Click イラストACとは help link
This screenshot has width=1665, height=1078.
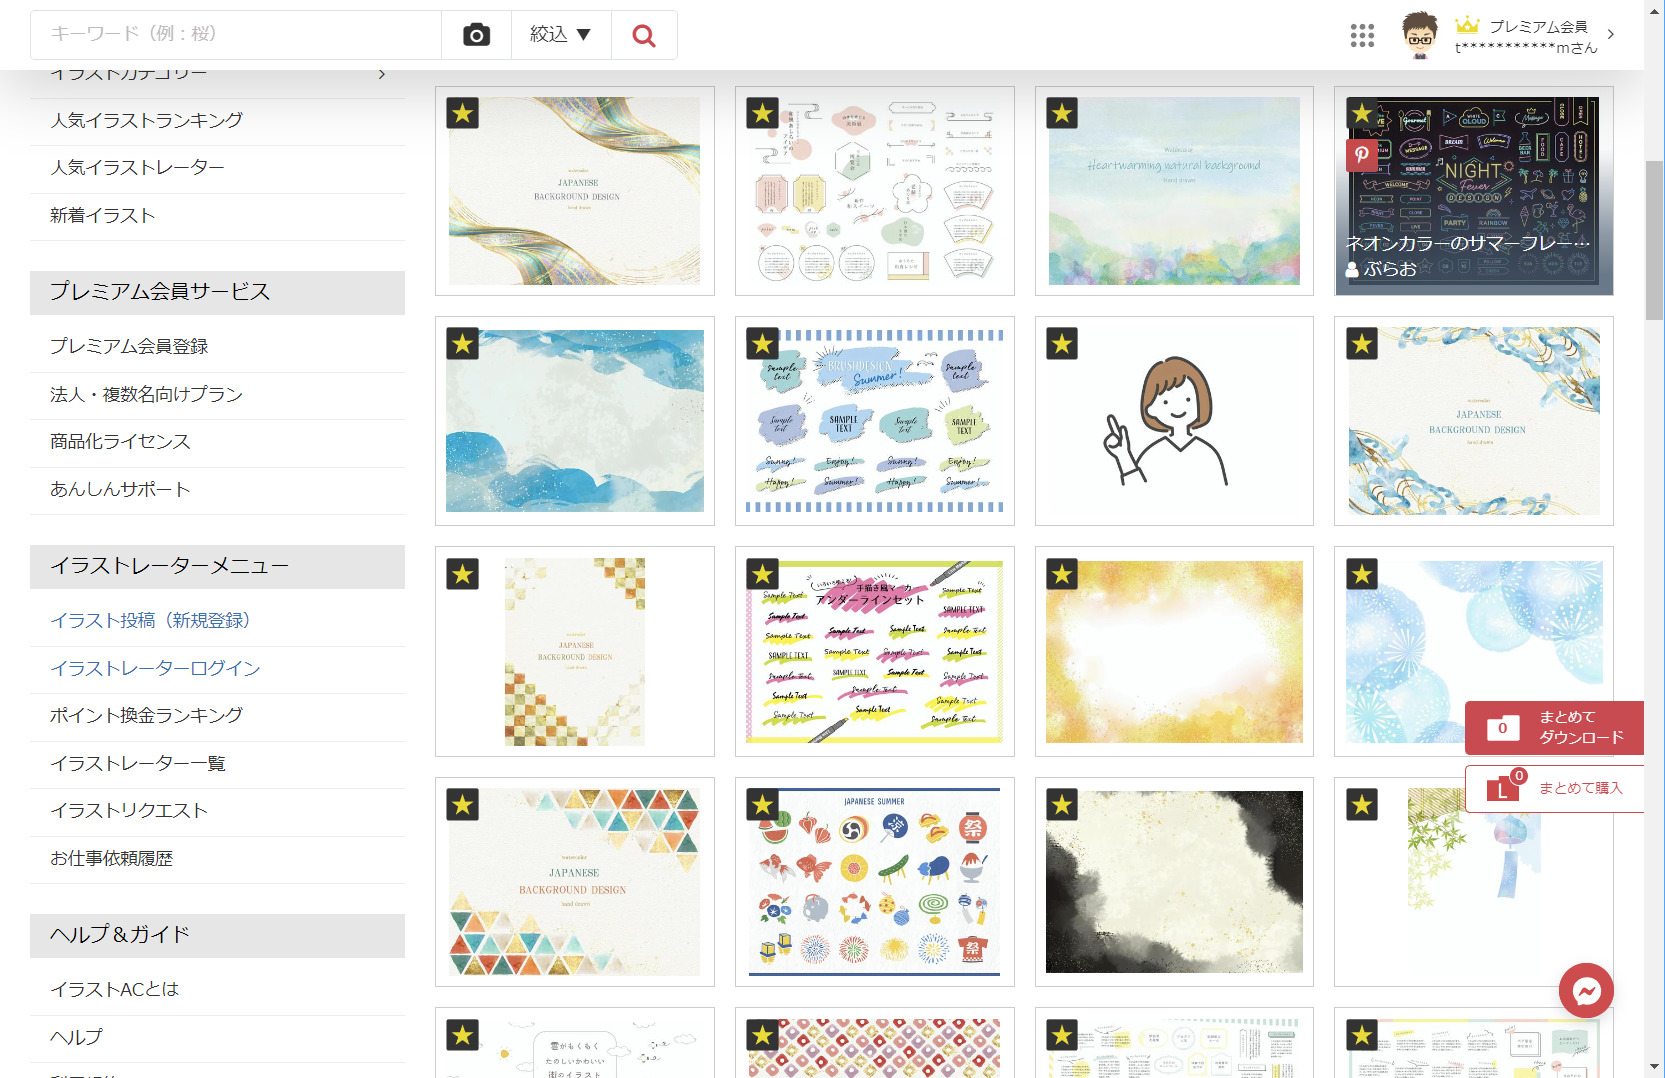115,989
